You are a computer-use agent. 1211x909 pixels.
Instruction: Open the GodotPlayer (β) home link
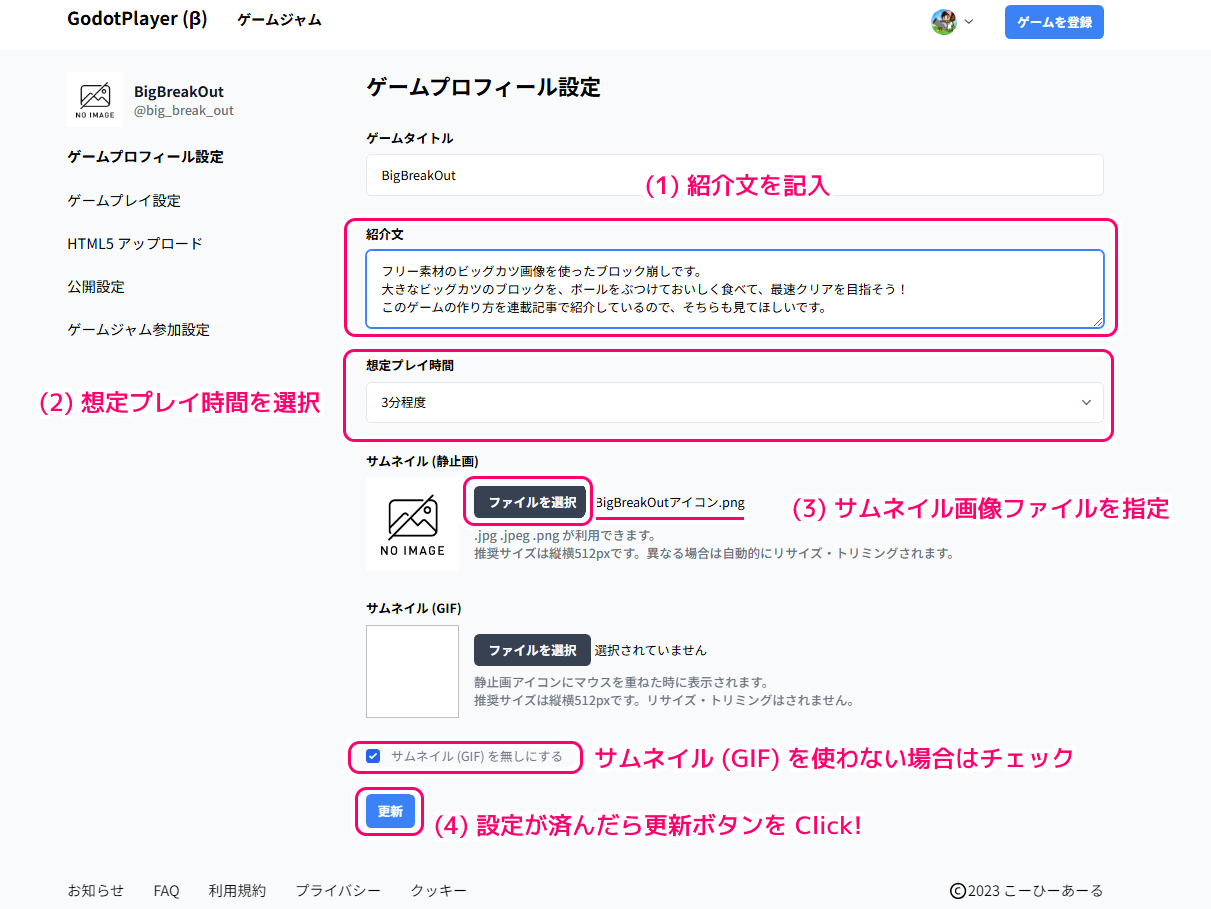coord(137,19)
